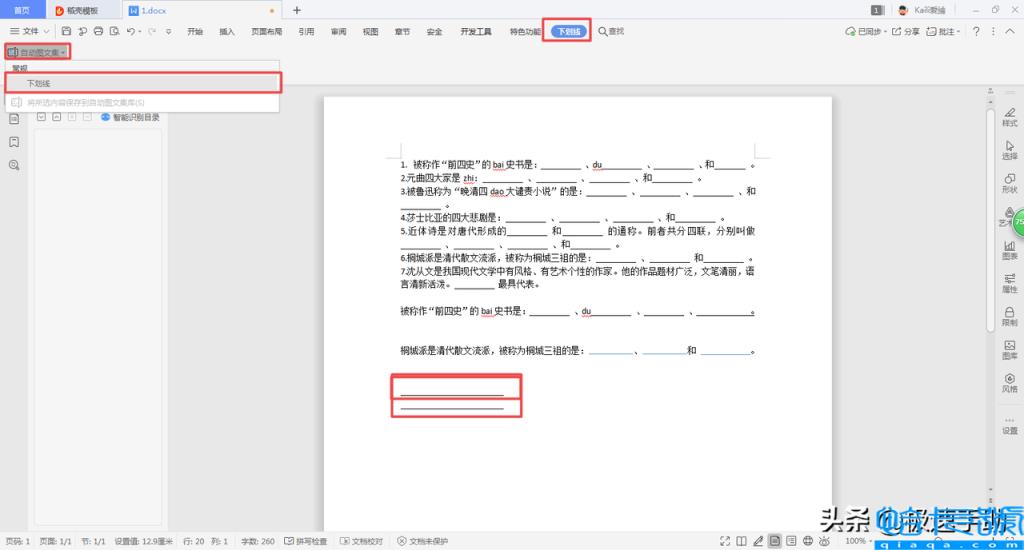
Task: Switch to the 首页 home tab
Action: [22, 10]
